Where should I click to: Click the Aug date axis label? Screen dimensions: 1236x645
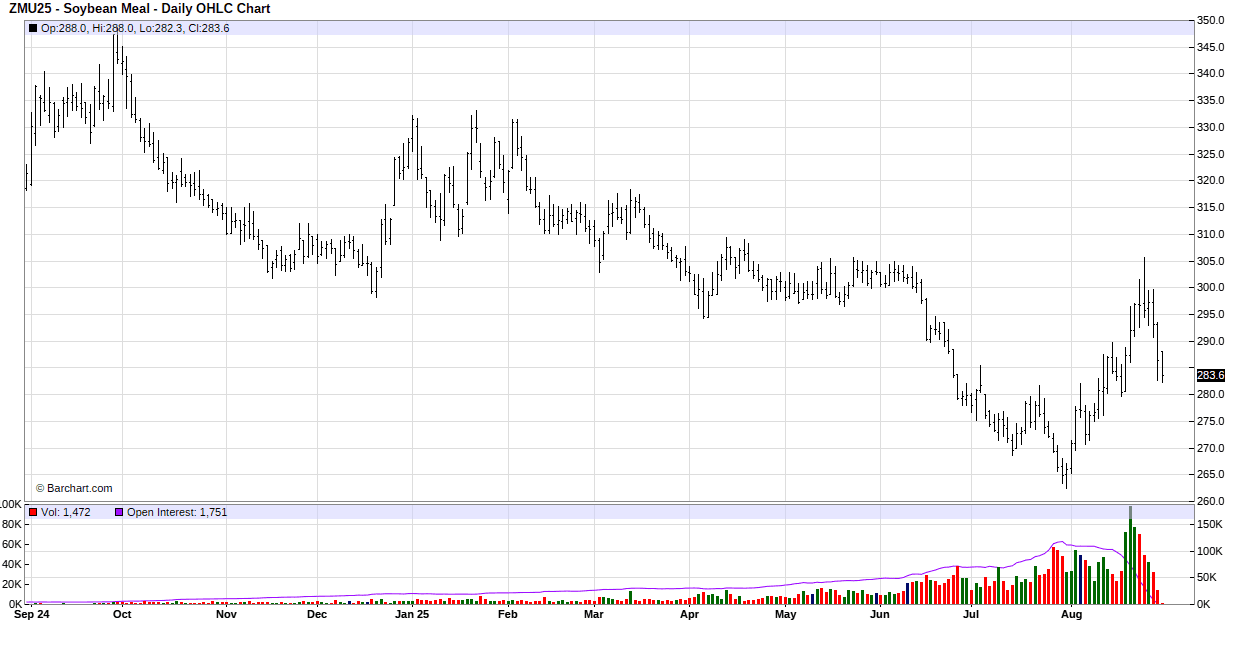pos(1071,615)
